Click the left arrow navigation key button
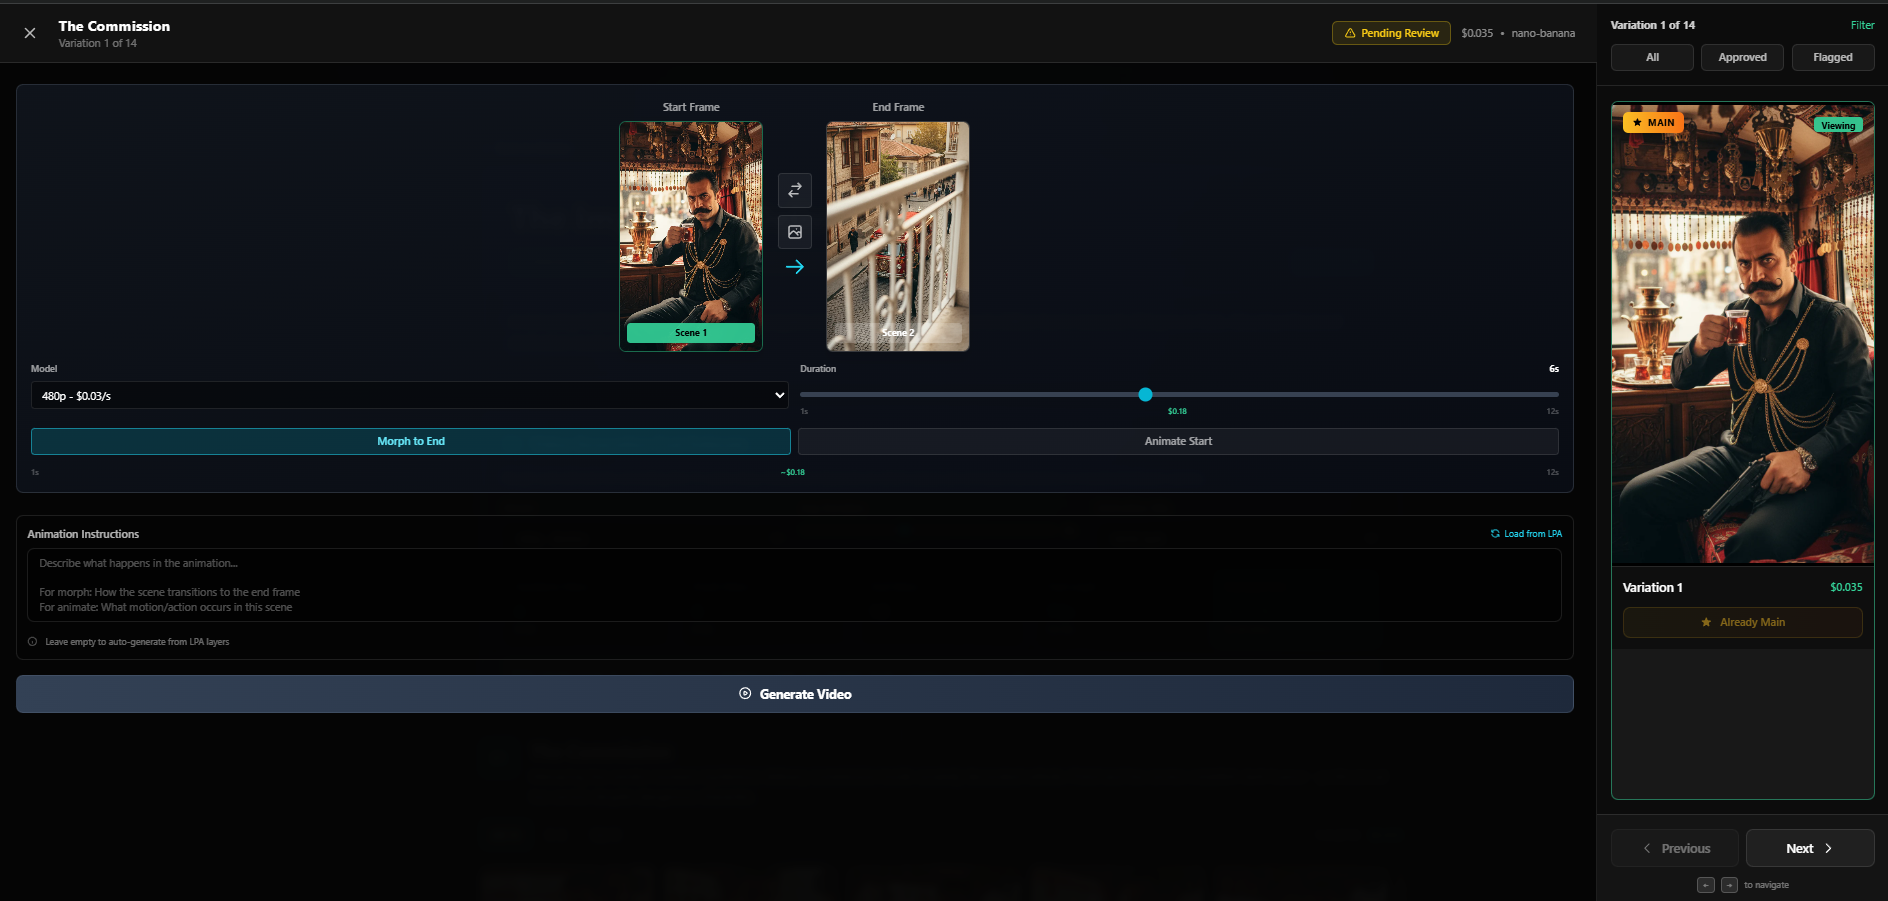 click(x=1705, y=885)
